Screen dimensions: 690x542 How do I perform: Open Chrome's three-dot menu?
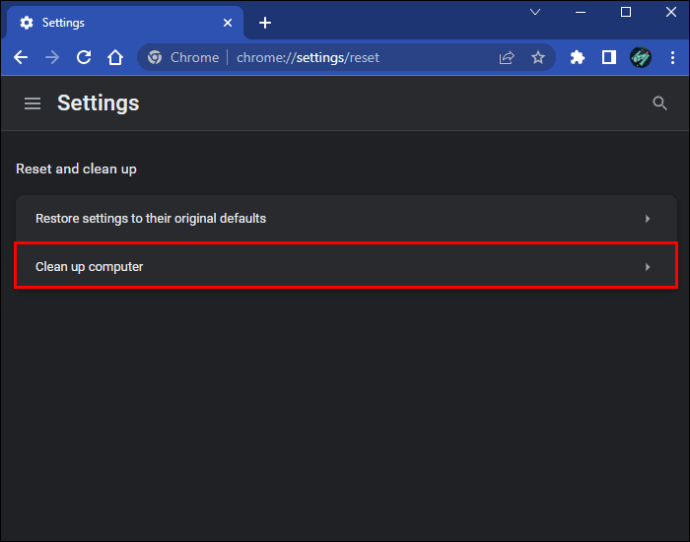coord(672,57)
